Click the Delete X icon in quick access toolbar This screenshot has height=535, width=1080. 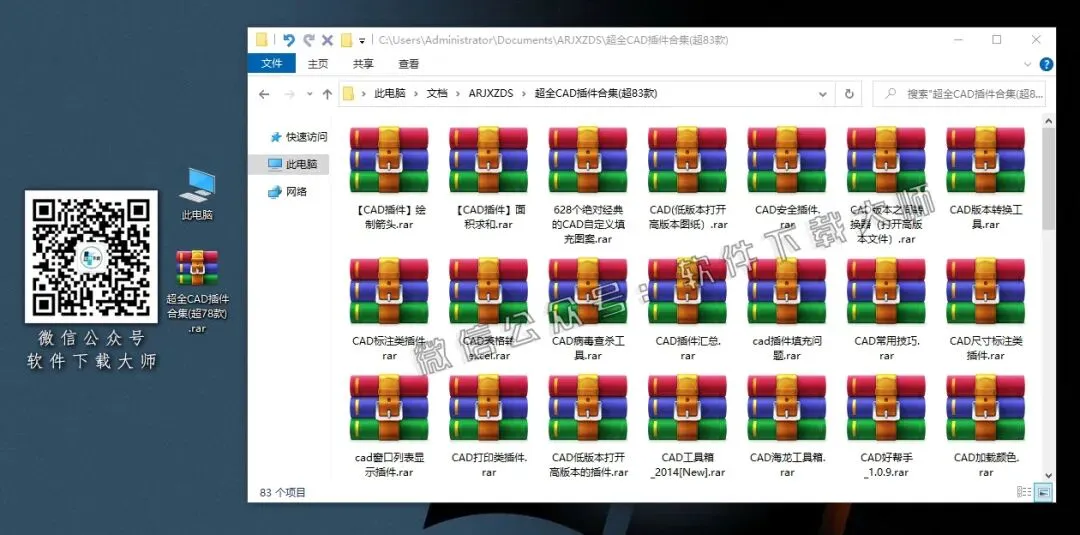(328, 40)
